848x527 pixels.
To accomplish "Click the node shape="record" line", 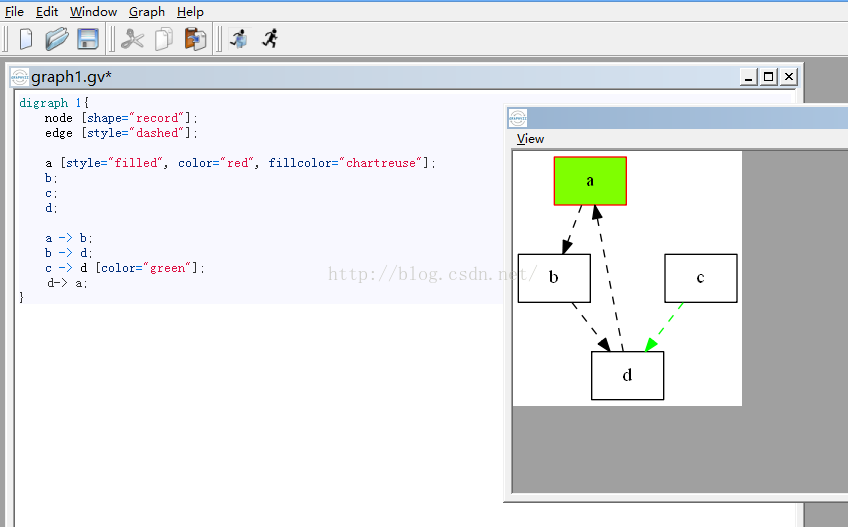I will [121, 118].
